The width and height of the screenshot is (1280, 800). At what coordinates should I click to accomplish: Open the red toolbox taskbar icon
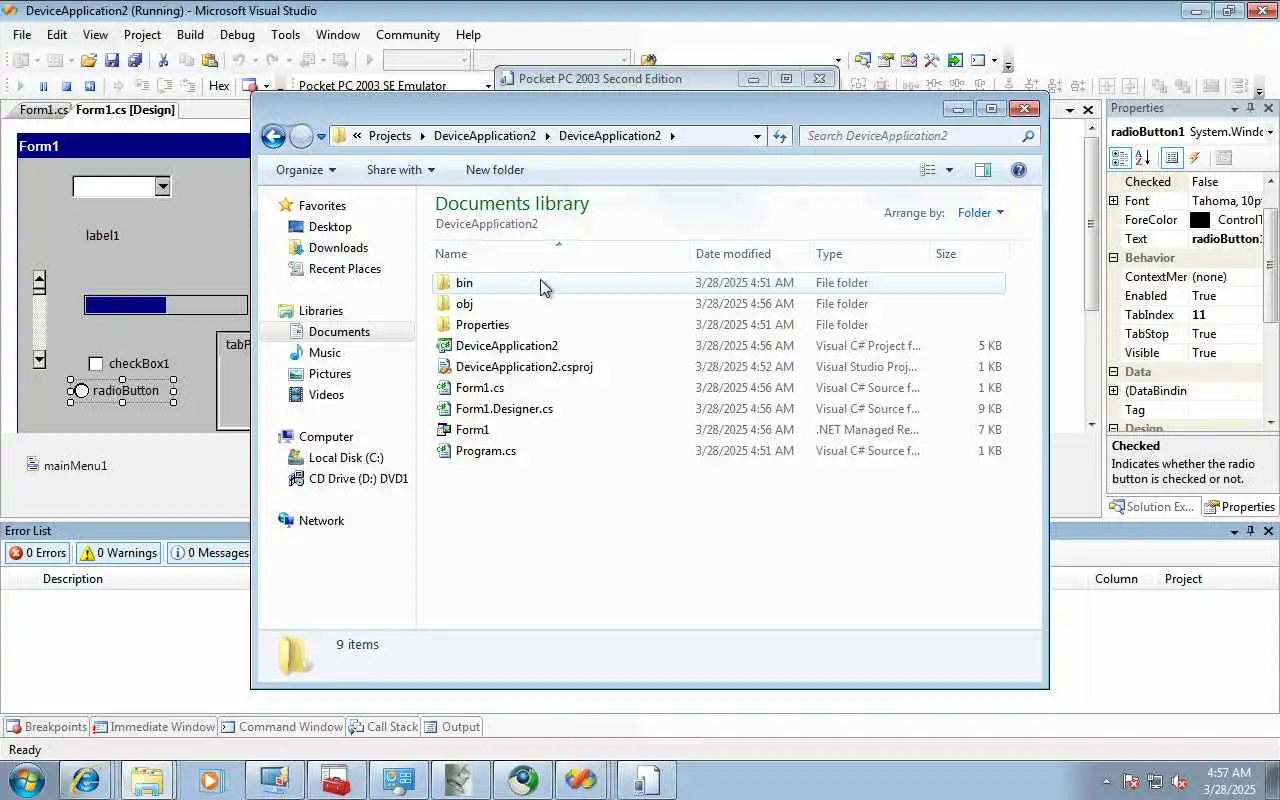(335, 780)
